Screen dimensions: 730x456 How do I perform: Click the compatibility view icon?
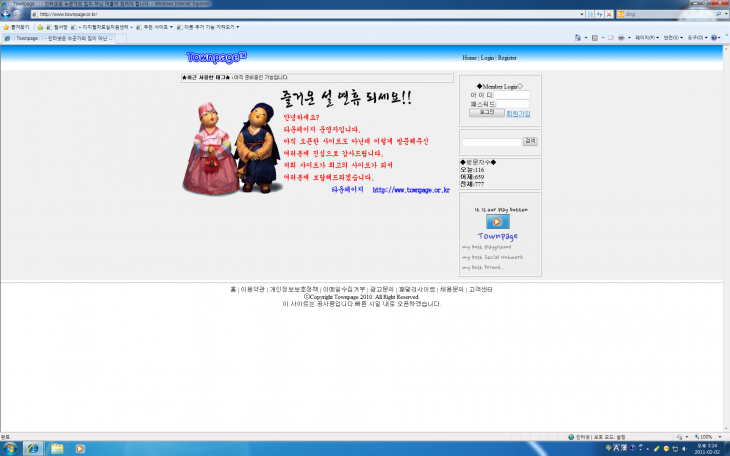(x=590, y=14)
